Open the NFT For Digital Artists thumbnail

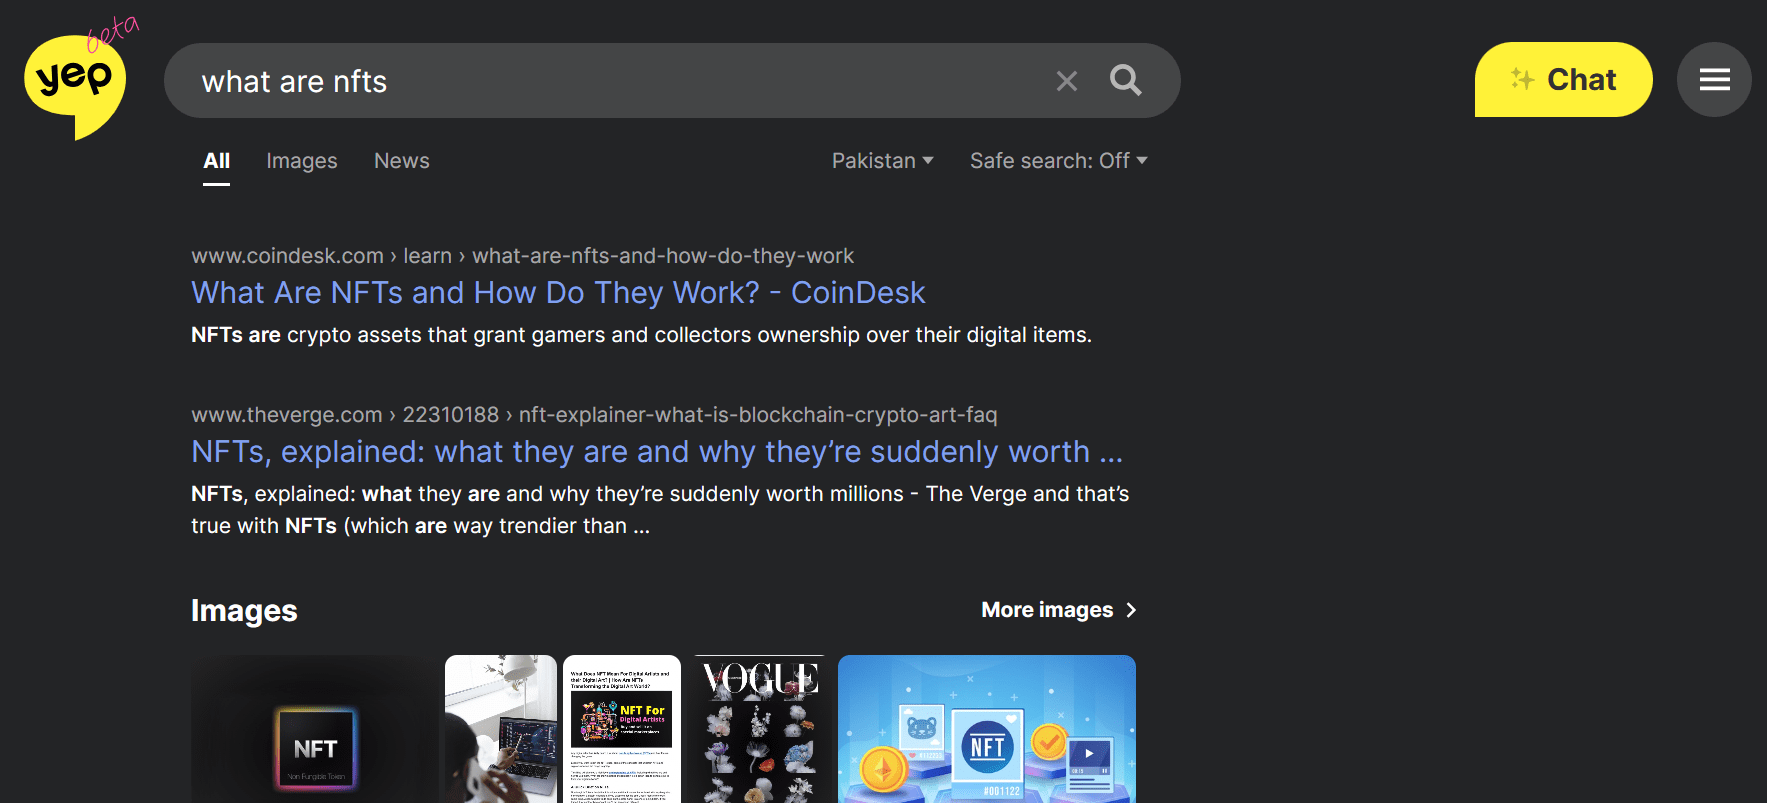(x=621, y=730)
